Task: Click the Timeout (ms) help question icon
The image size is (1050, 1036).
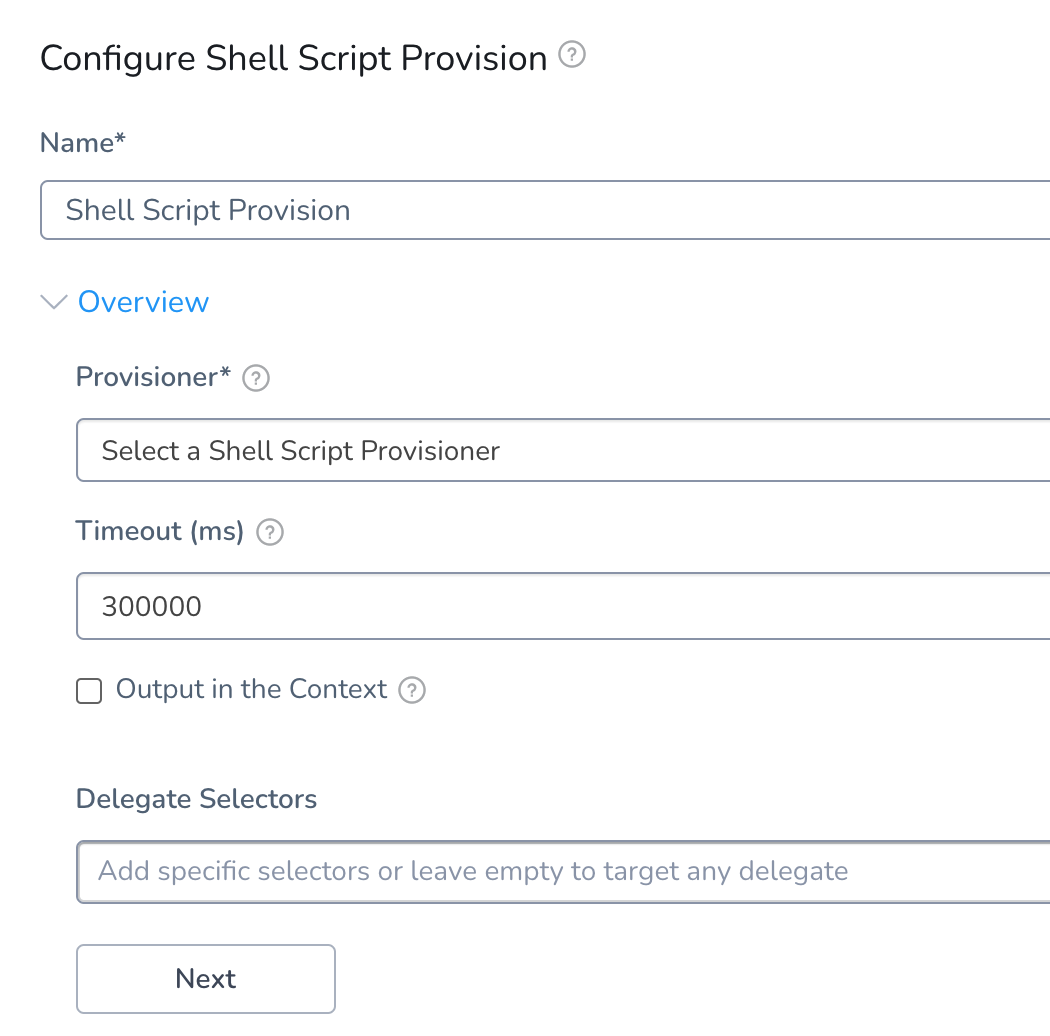Action: (x=270, y=532)
